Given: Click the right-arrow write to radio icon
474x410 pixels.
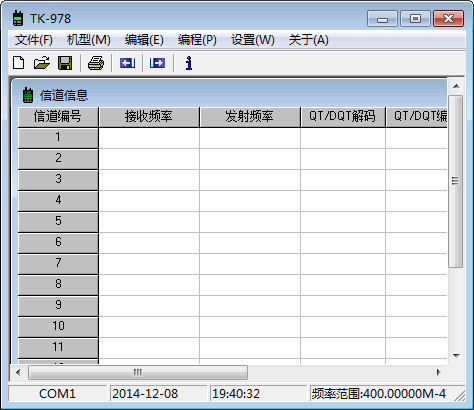Looking at the screenshot, I should 157,63.
